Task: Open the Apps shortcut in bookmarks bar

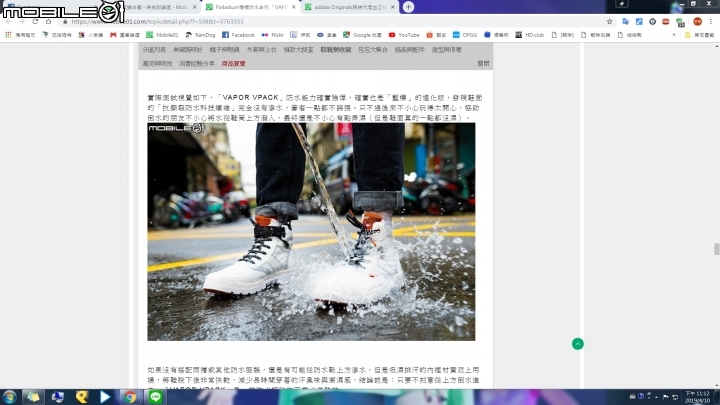Action: [x=21, y=35]
